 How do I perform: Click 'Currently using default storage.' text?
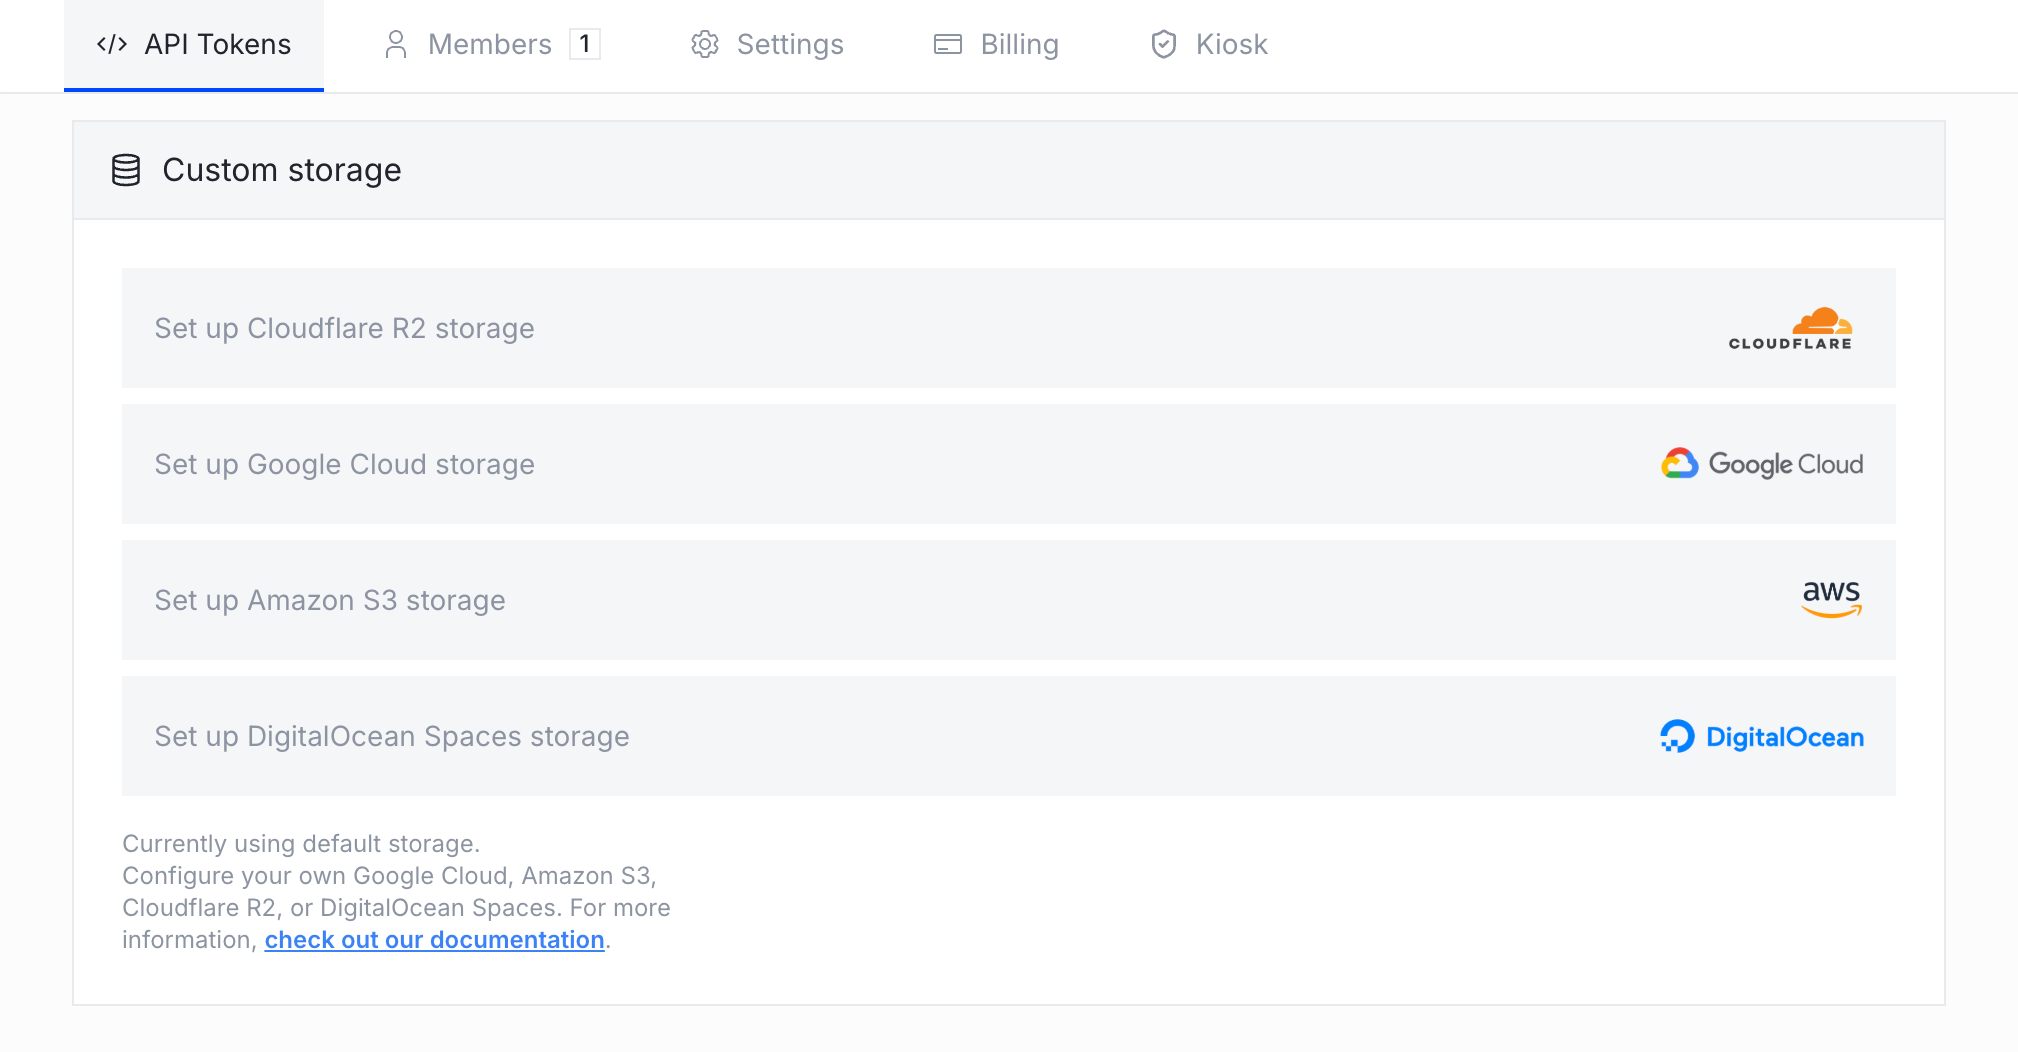click(301, 844)
